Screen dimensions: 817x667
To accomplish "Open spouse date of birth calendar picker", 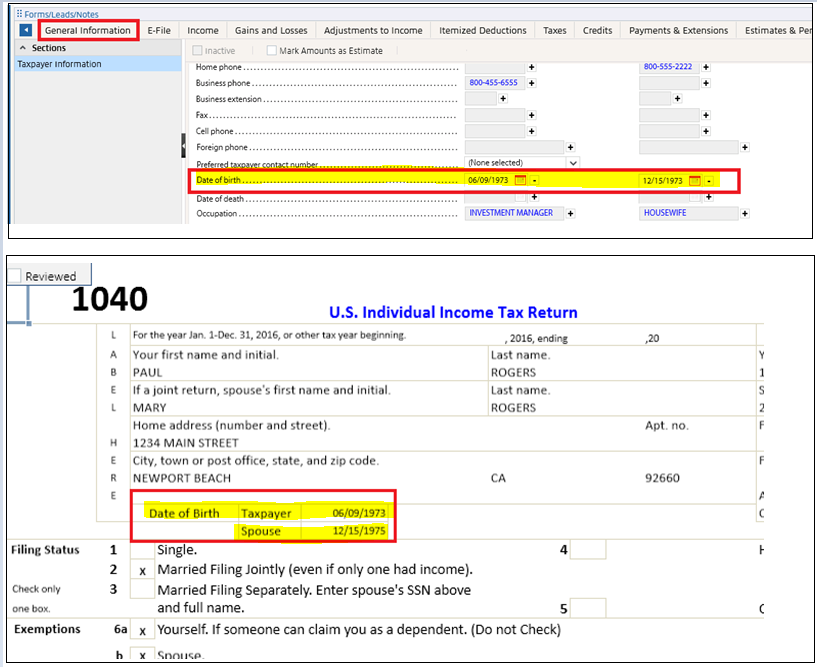I will click(695, 181).
